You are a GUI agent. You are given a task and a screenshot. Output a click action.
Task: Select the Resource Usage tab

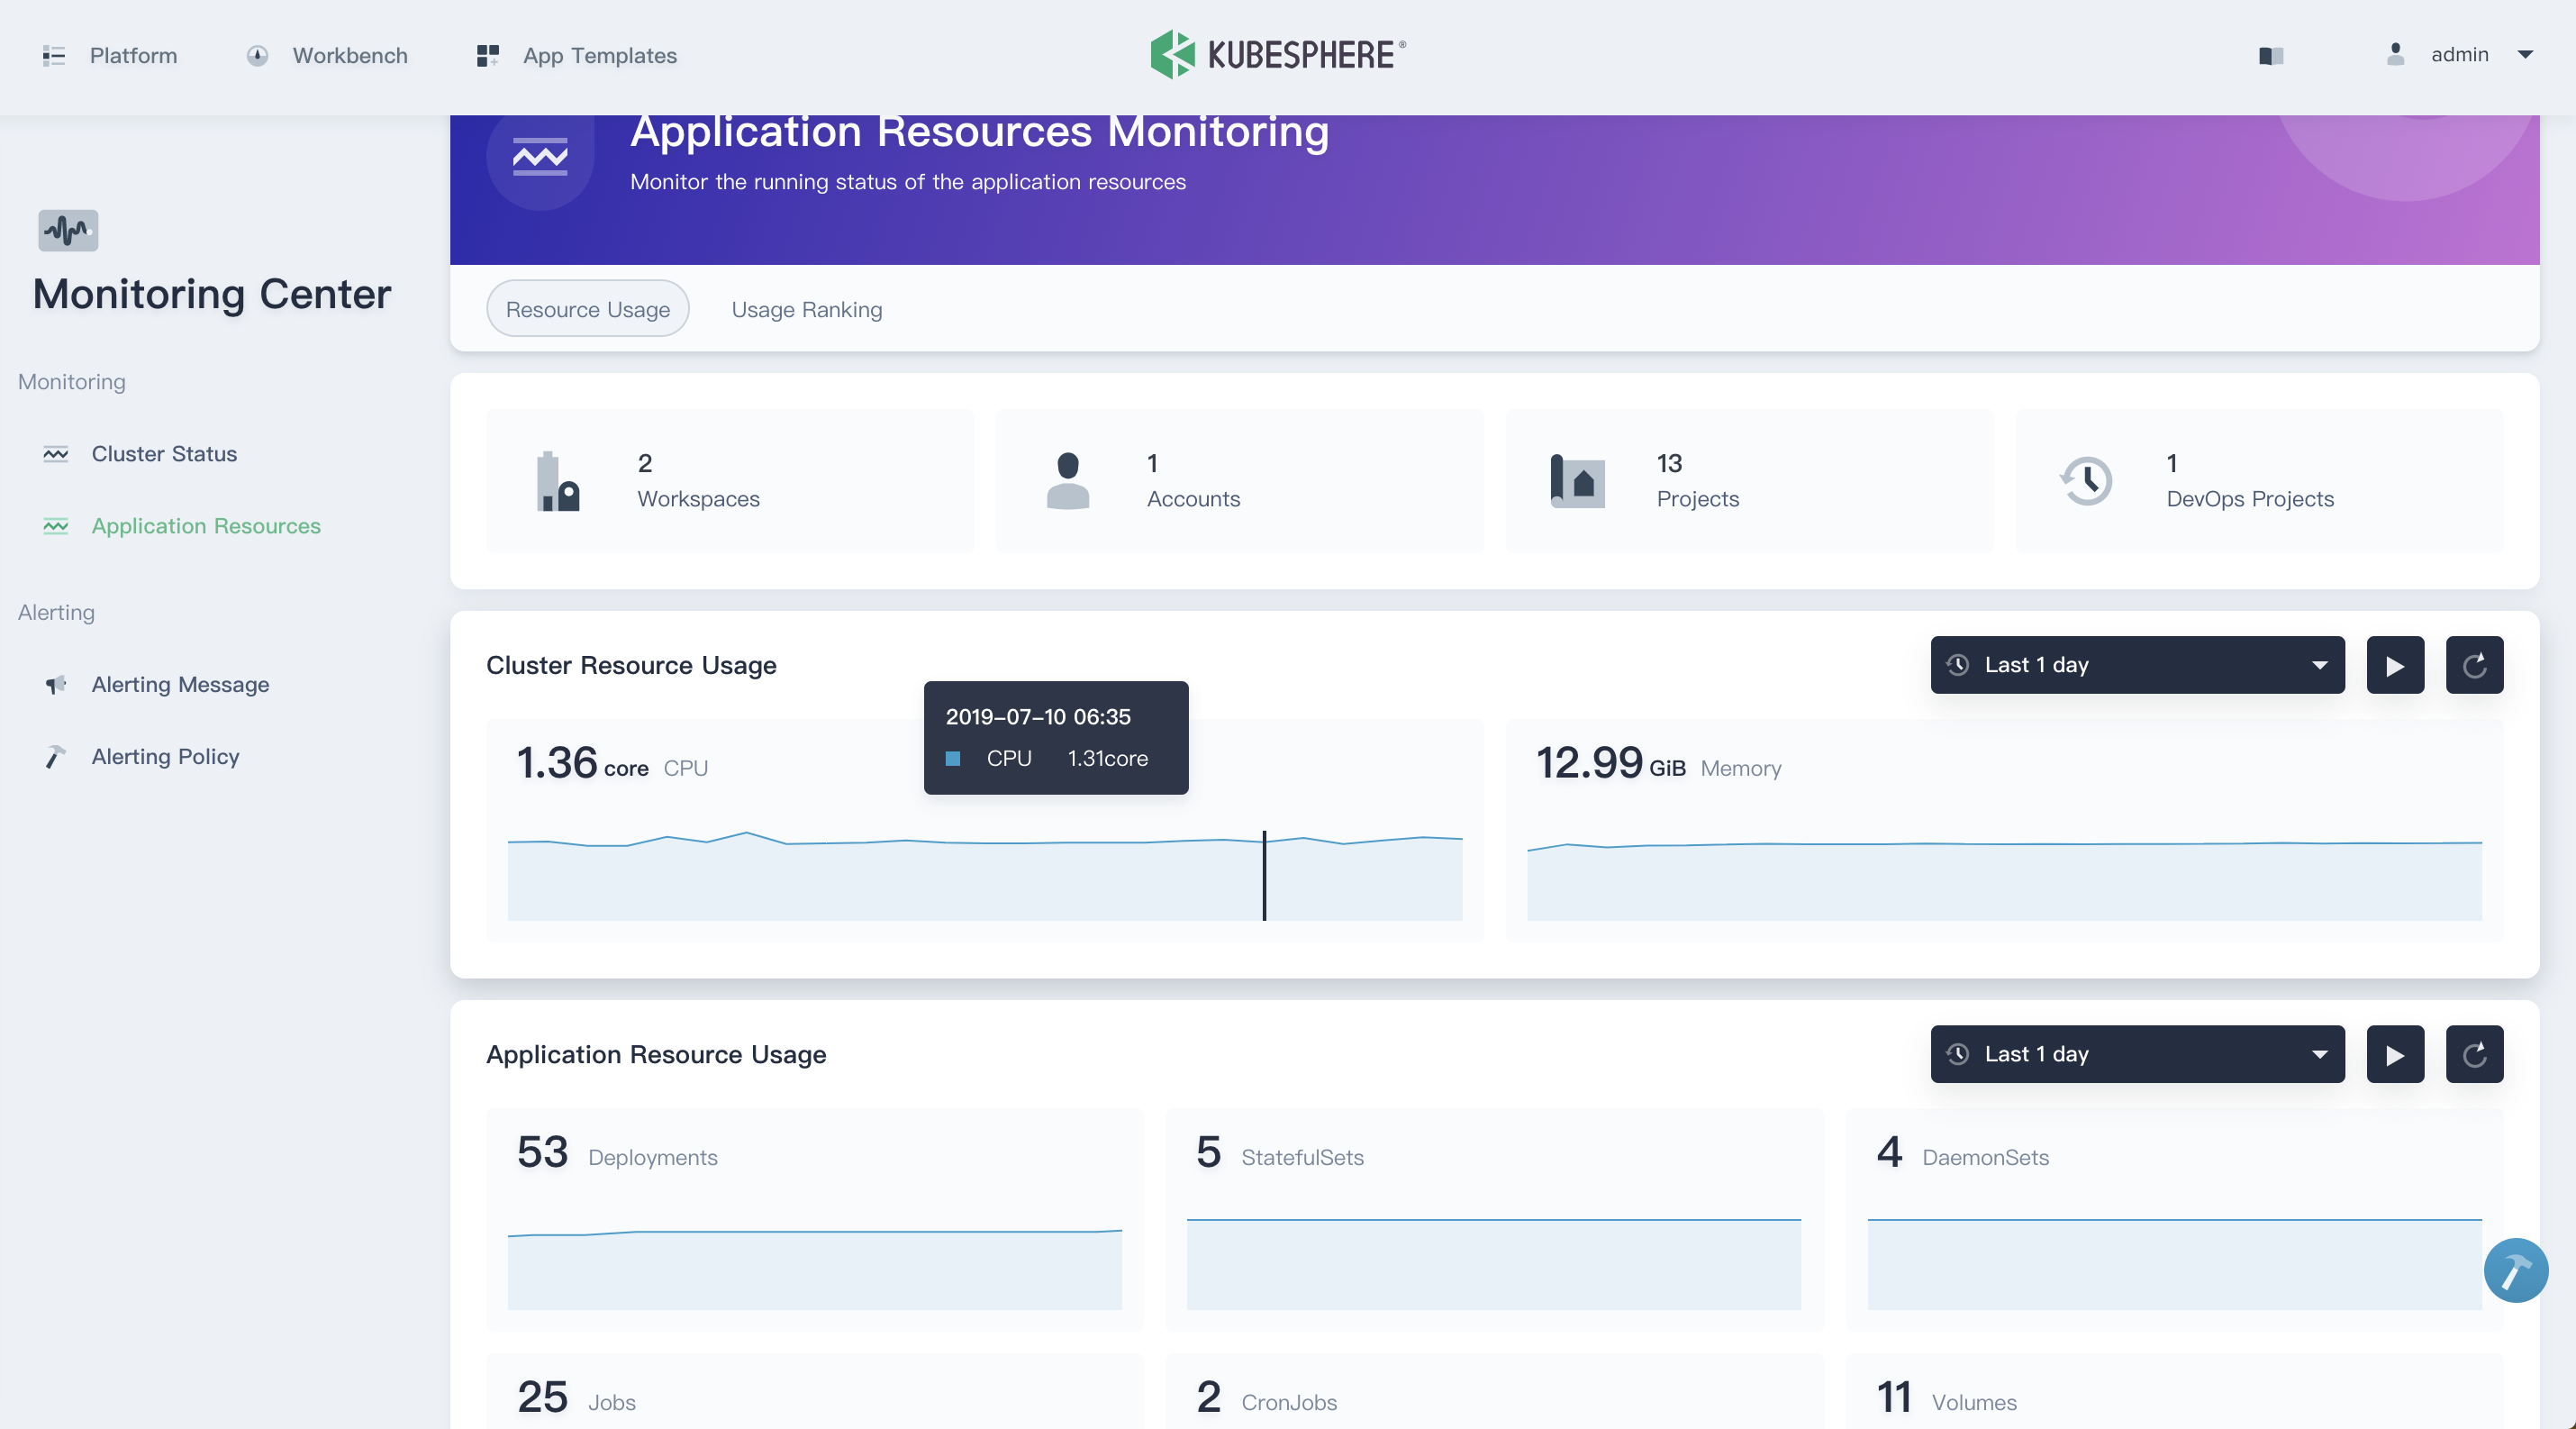click(x=587, y=310)
